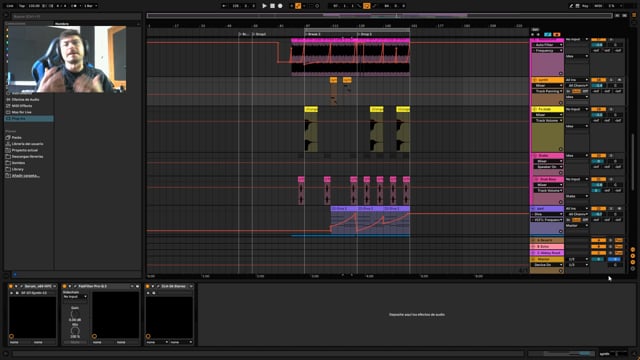The height and width of the screenshot is (360, 640).
Task: Set synth track monitor to Off
Action: click(585, 91)
